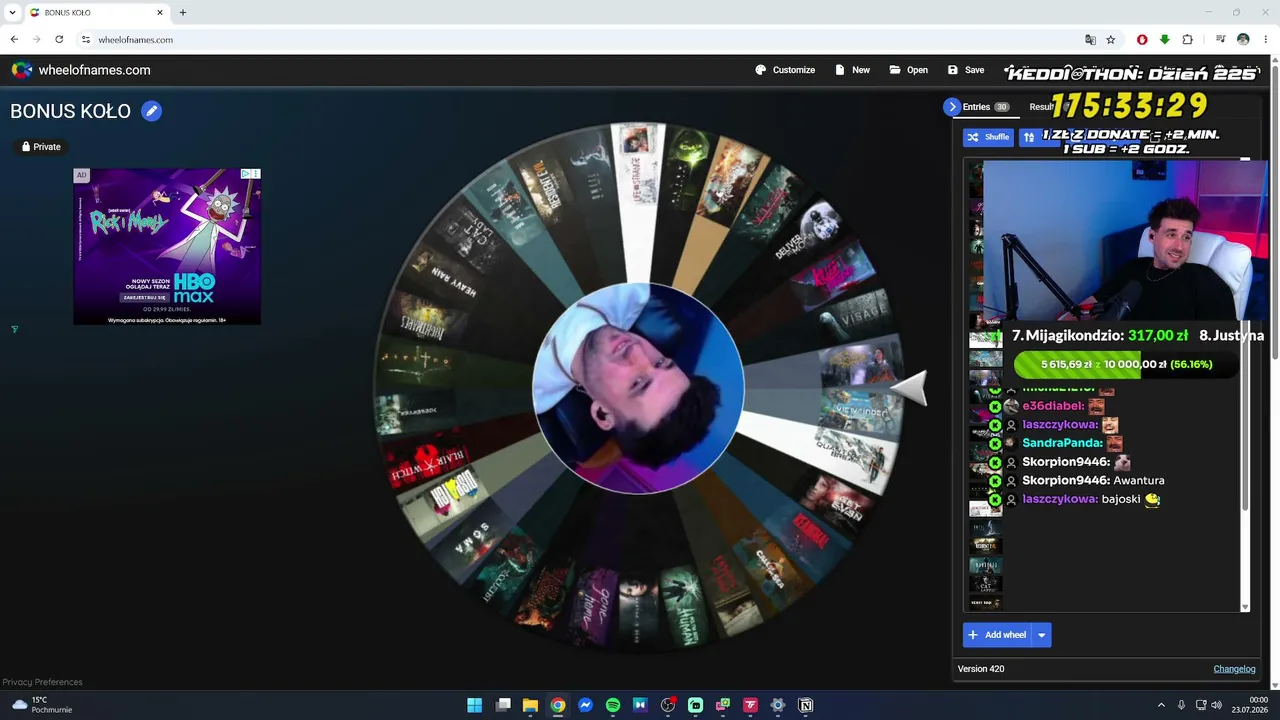Open the green download arrow extension
The image size is (1280, 720).
click(1164, 40)
